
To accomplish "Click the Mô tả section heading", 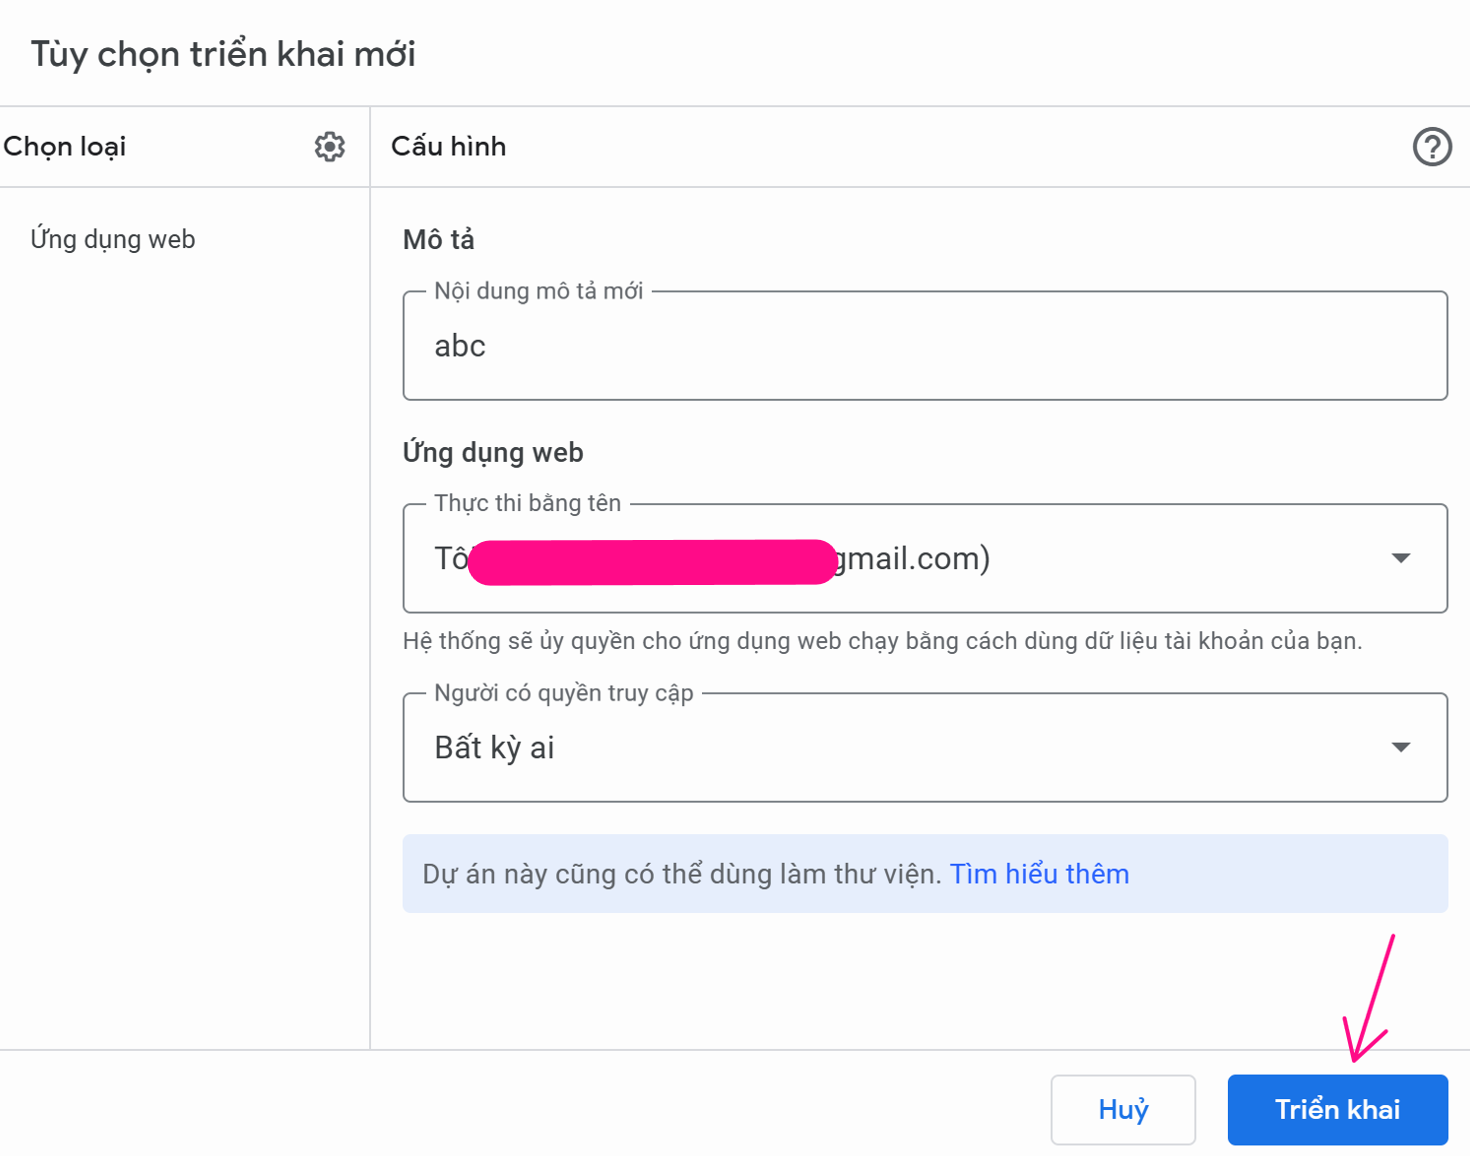I will pos(438,240).
